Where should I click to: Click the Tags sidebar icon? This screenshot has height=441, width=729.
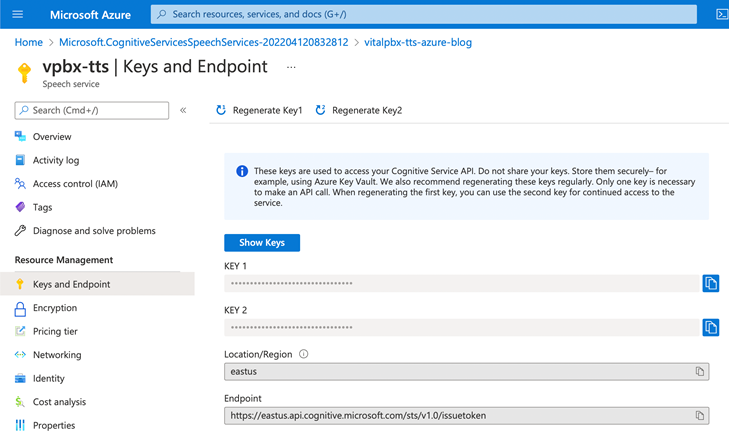coord(20,207)
